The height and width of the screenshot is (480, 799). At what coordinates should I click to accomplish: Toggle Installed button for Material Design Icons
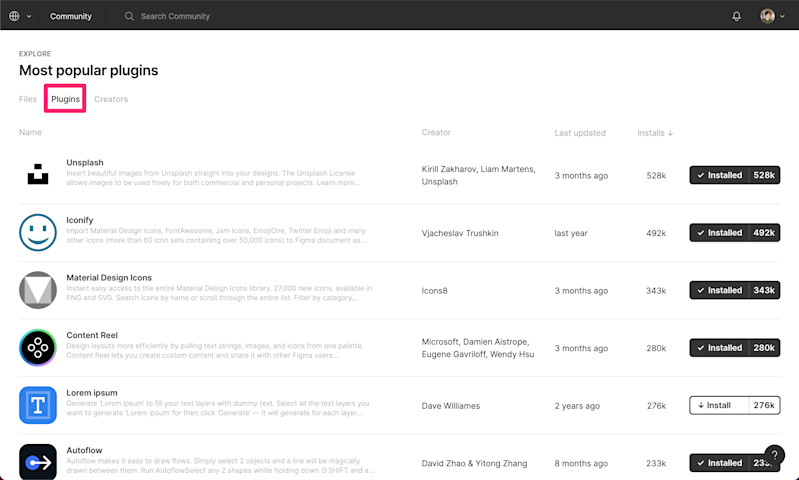(734, 290)
